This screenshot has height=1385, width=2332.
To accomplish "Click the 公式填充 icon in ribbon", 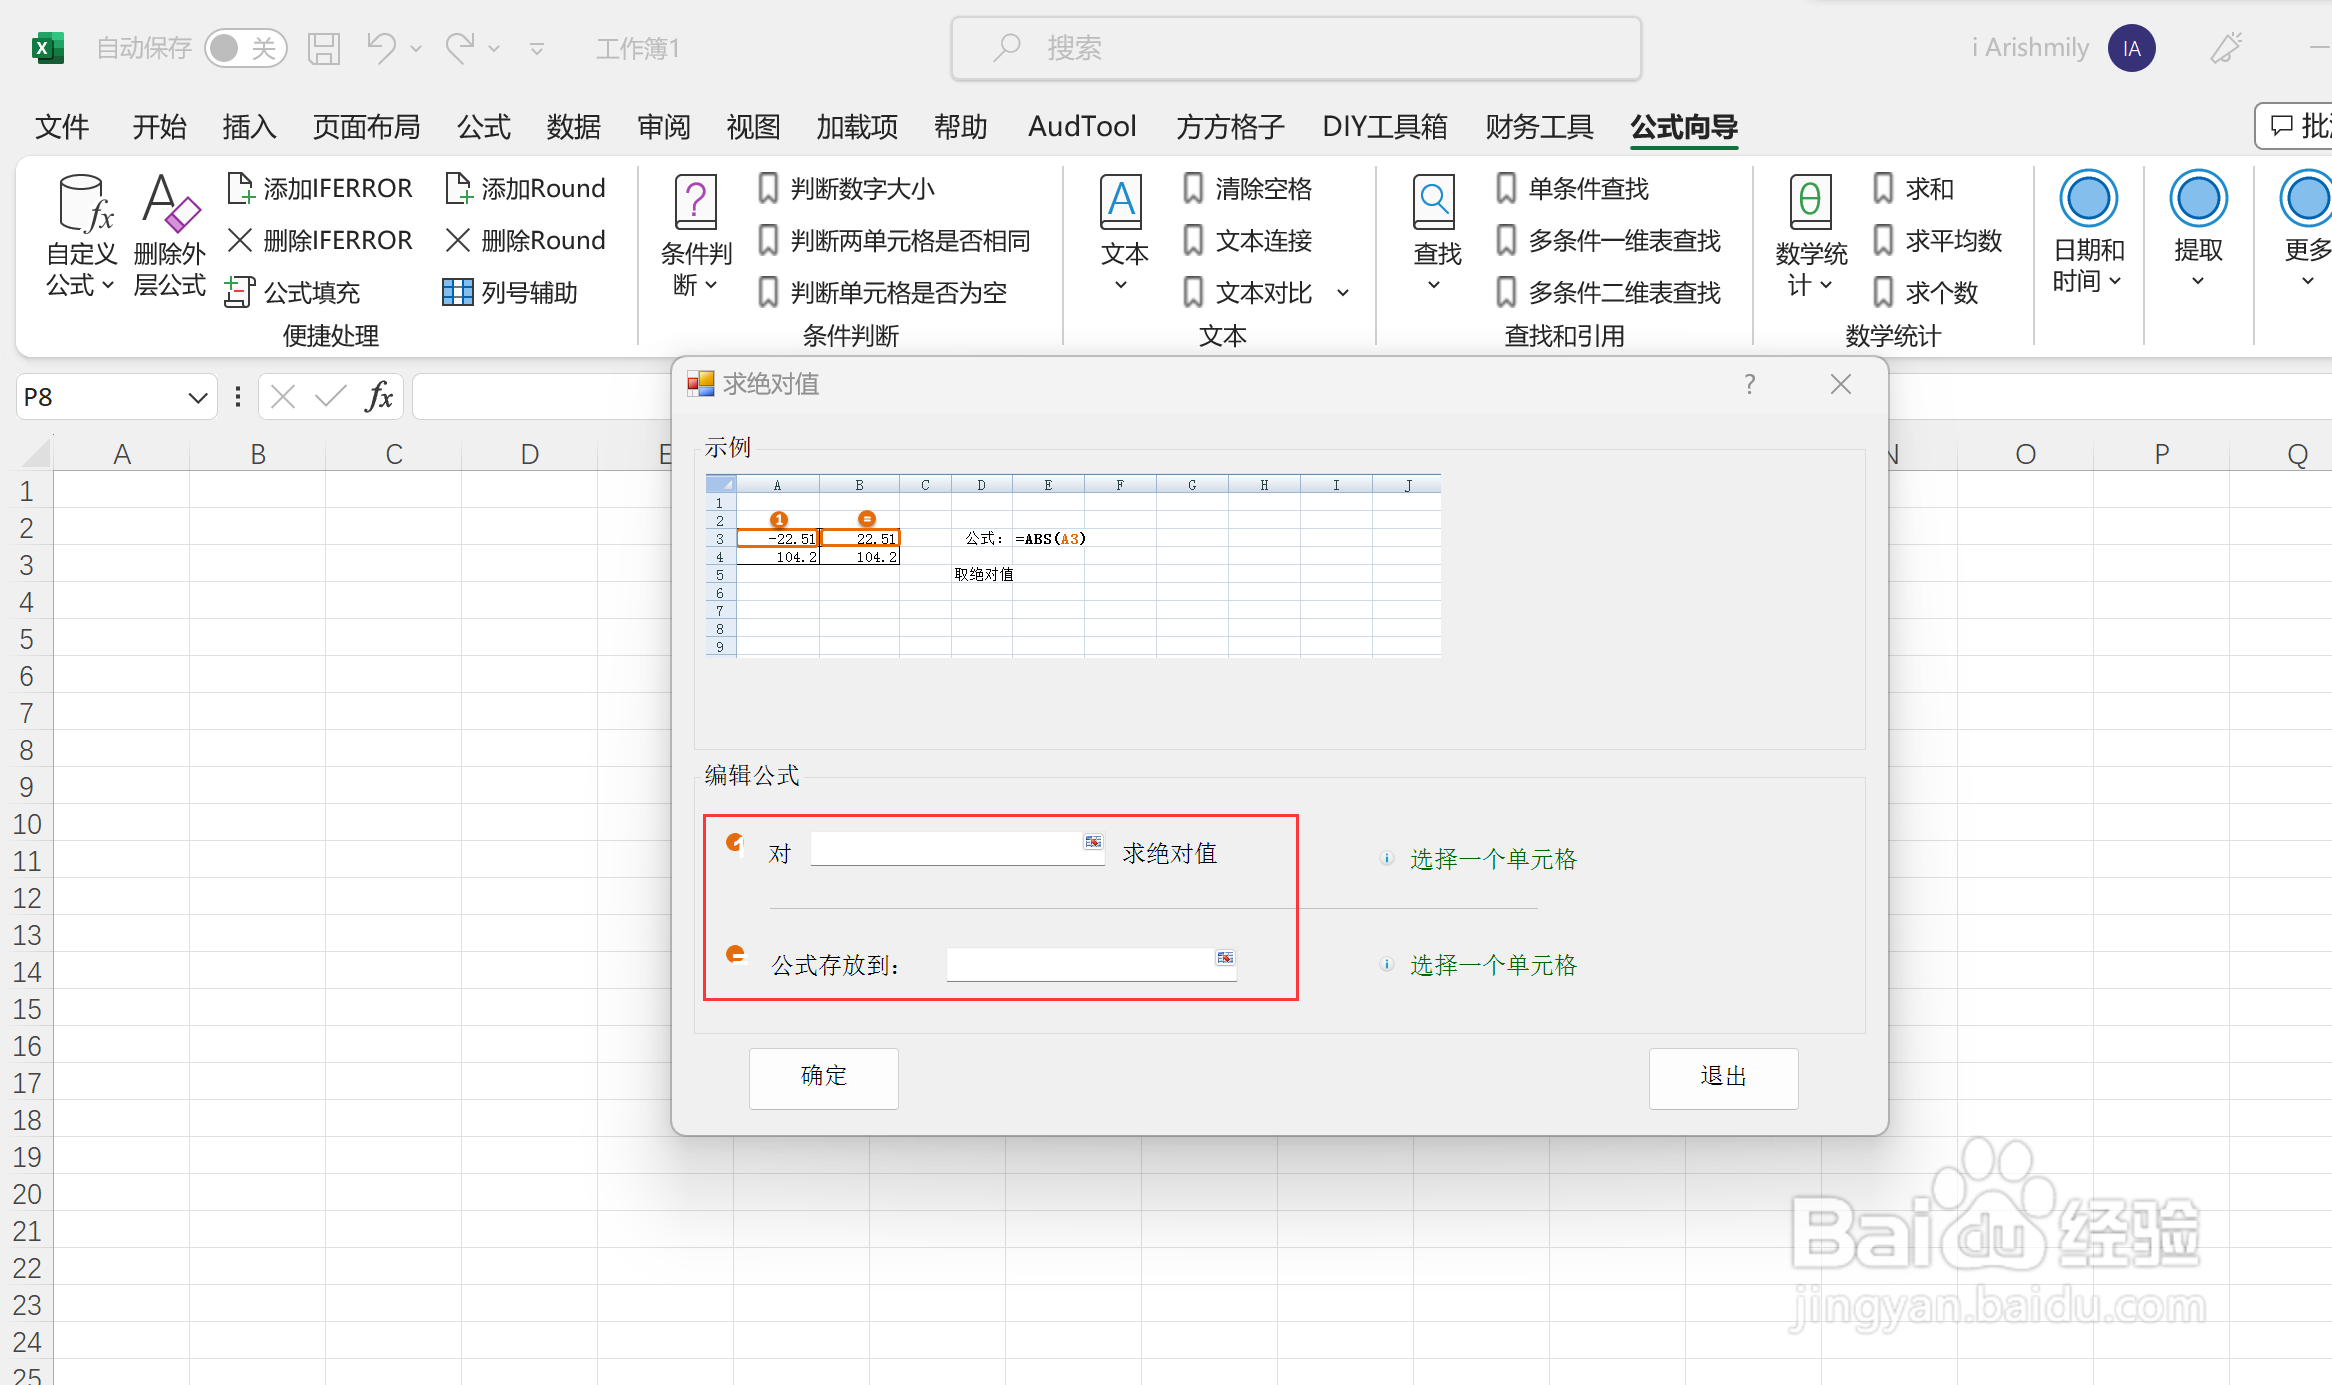I will click(x=240, y=292).
